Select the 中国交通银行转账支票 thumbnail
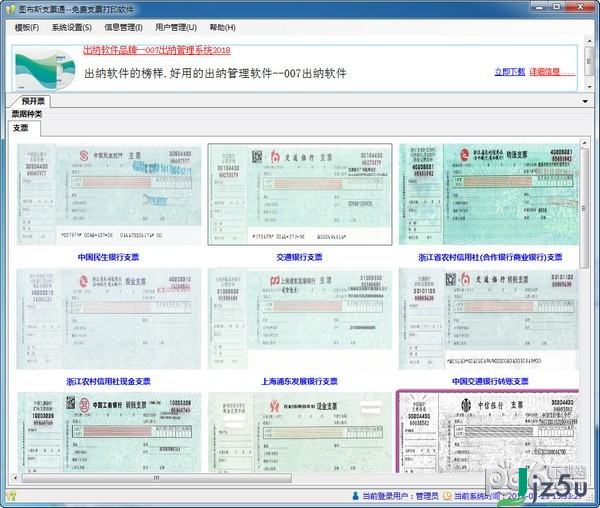600x508 pixels. tap(489, 319)
